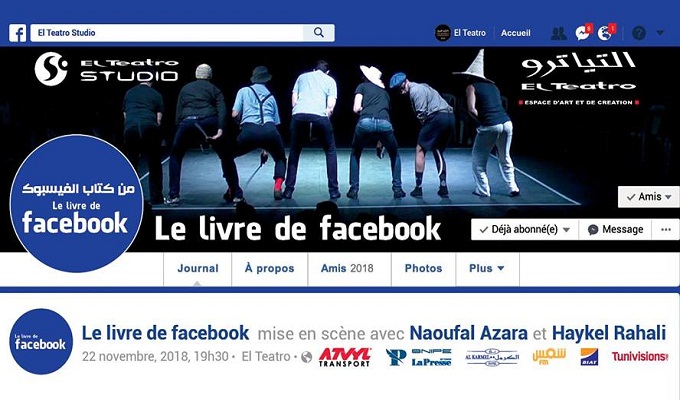Open the three dots more options

click(666, 230)
